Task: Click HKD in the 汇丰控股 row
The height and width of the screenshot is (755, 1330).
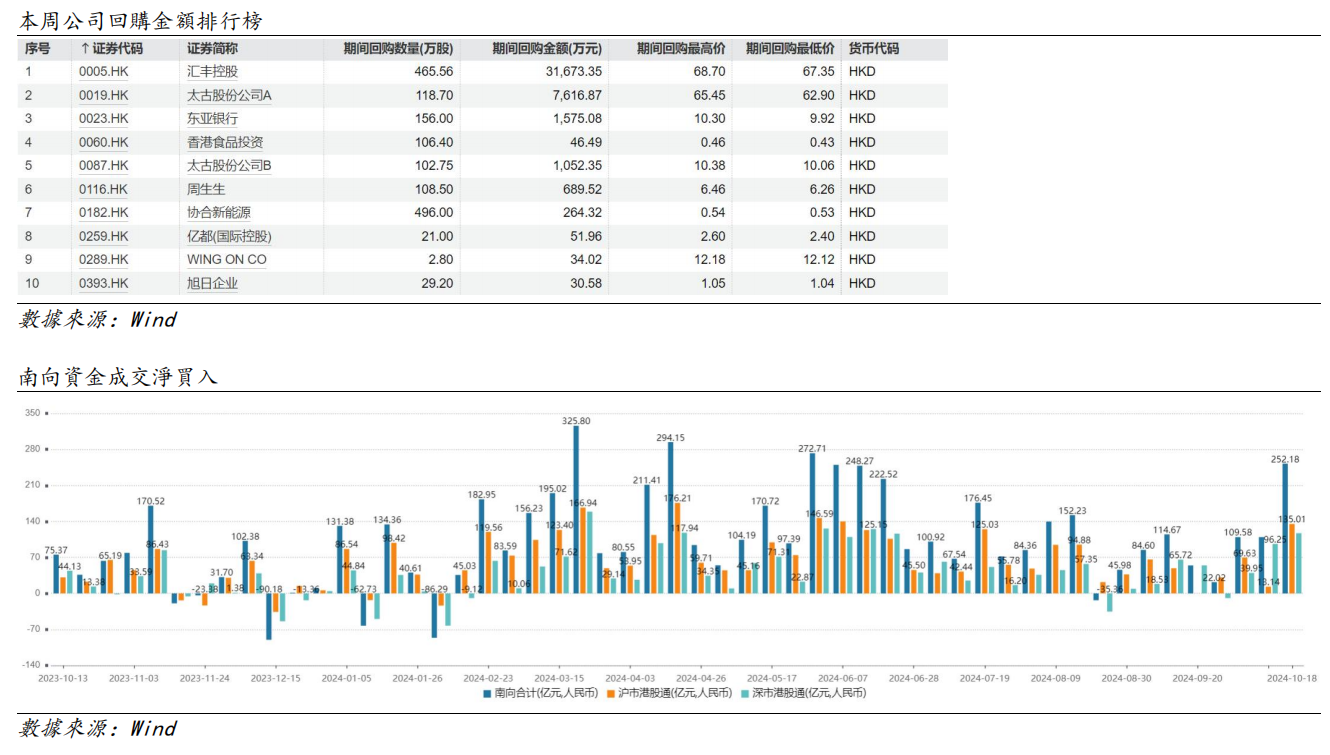Action: tap(861, 72)
